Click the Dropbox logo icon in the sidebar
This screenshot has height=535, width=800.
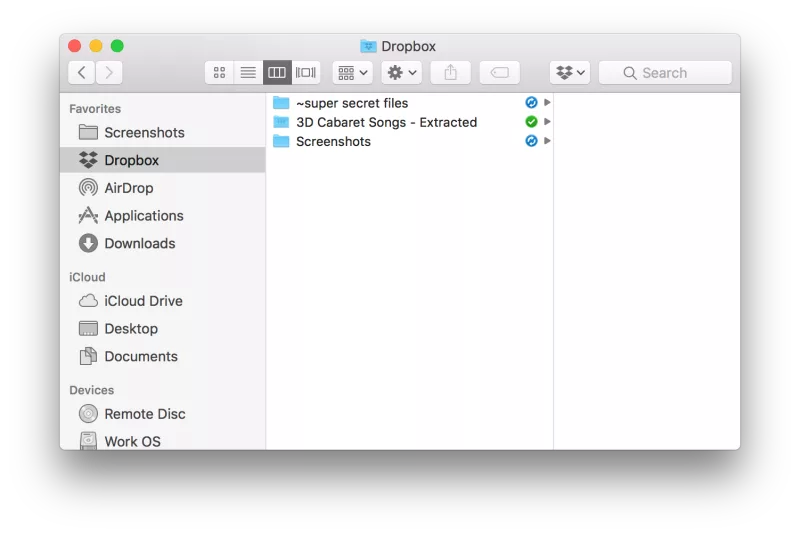[x=88, y=160]
